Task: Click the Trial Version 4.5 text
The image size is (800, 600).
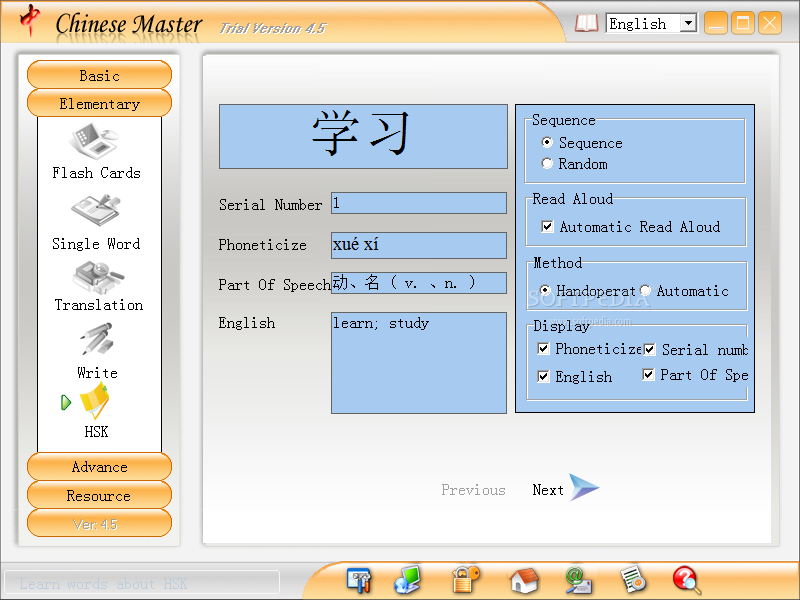Action: click(272, 29)
